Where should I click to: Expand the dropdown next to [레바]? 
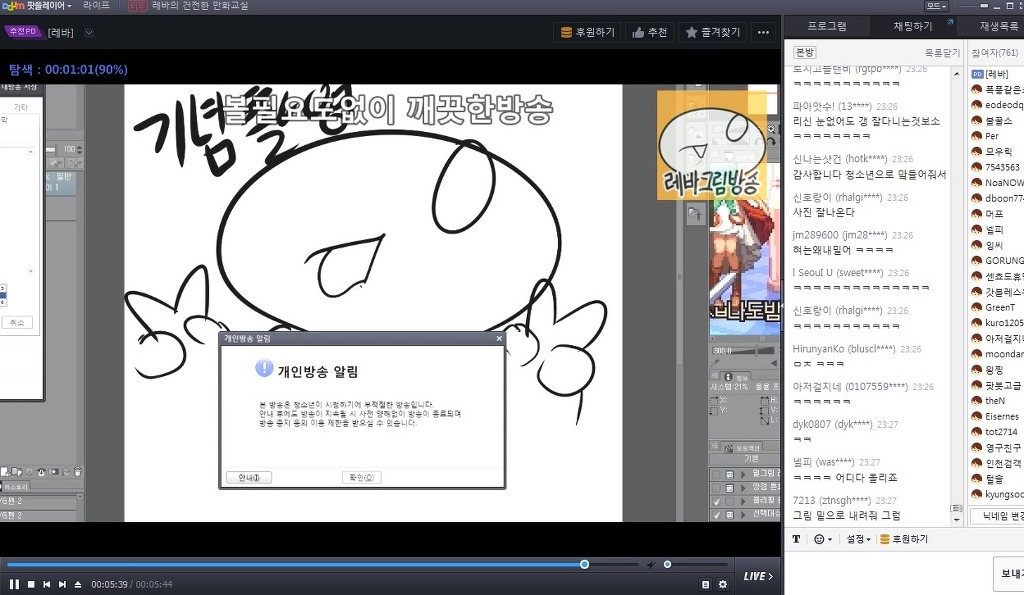[89, 32]
